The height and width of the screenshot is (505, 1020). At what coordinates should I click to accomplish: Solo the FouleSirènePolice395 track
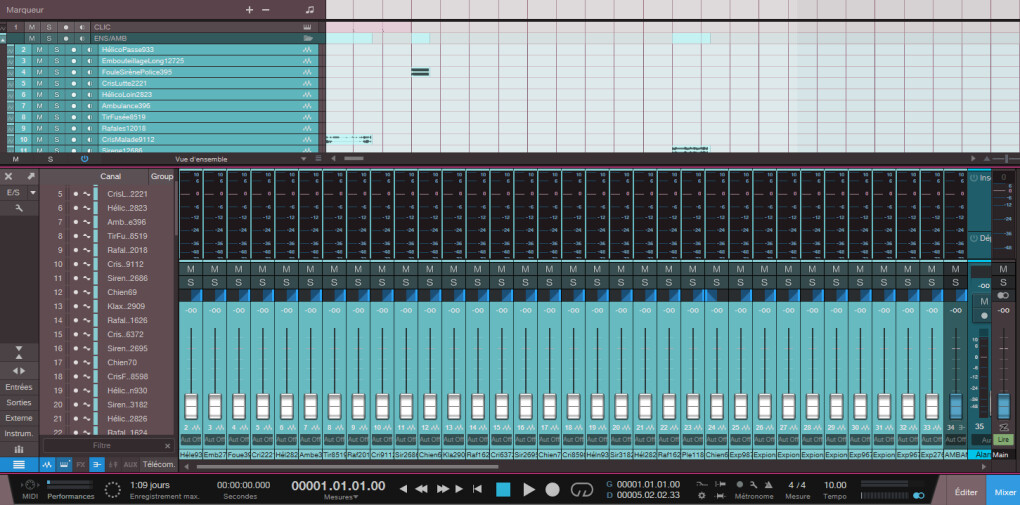tap(56, 72)
